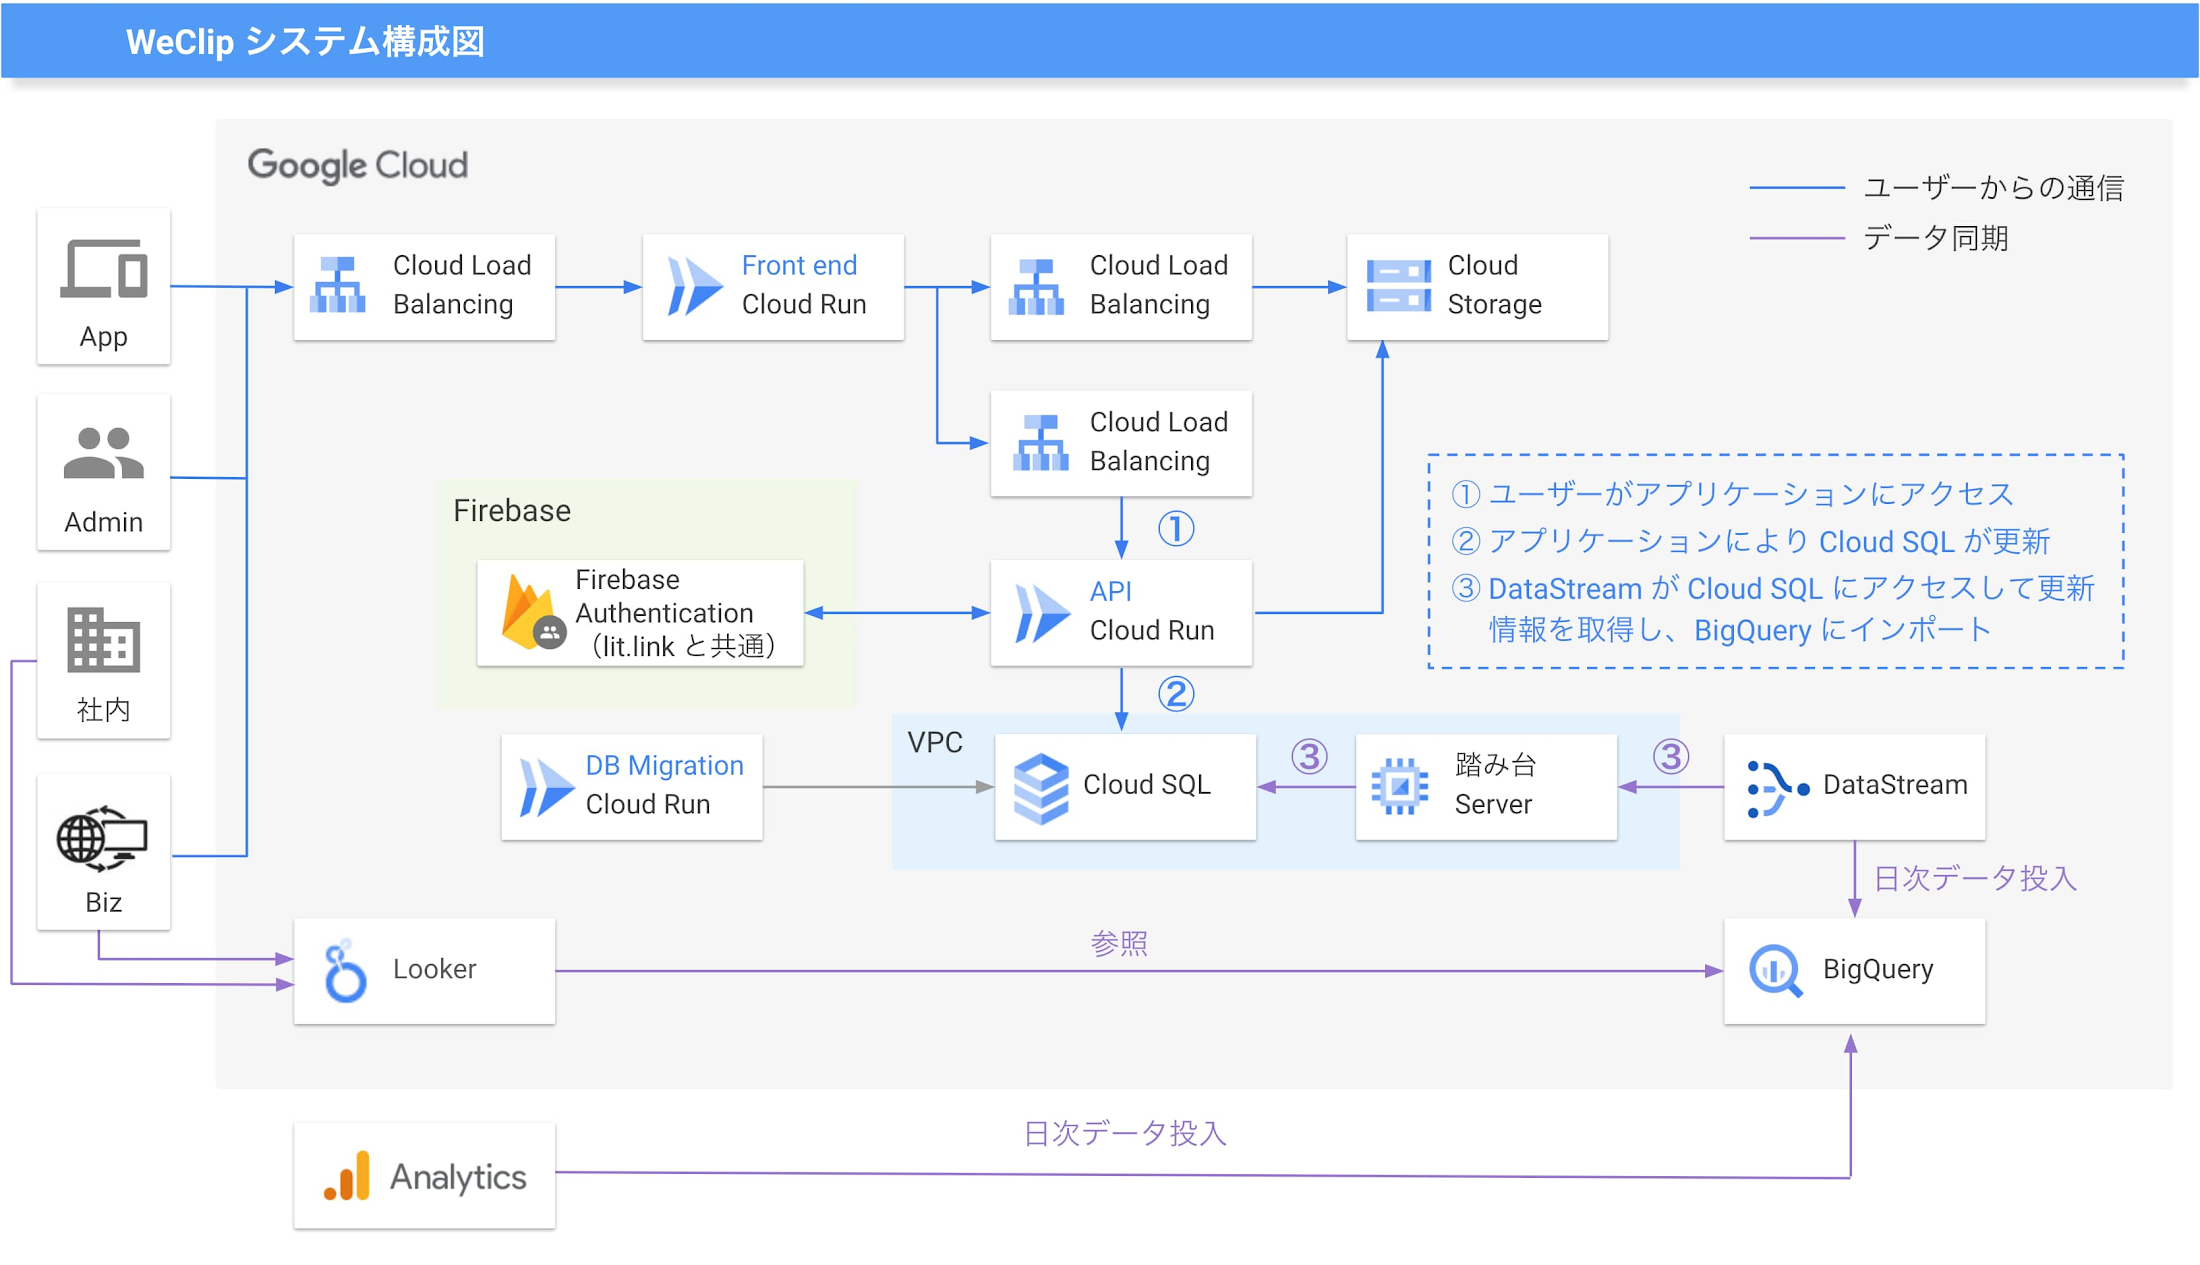The width and height of the screenshot is (2200, 1265).
Task: Click the Firebase Authentication flame icon
Action: (532, 612)
